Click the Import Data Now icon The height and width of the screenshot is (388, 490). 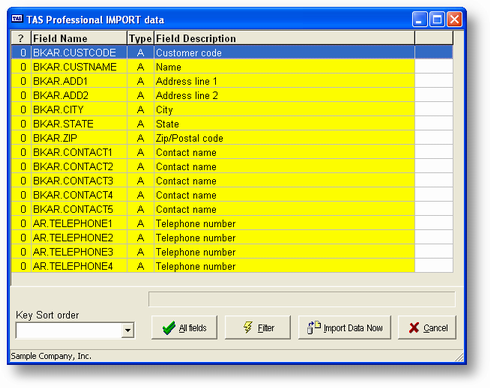[x=313, y=327]
